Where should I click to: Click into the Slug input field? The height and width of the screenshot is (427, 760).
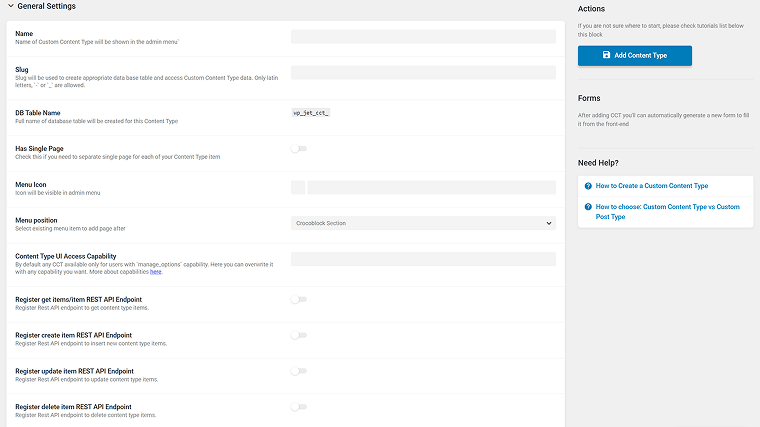tap(423, 73)
